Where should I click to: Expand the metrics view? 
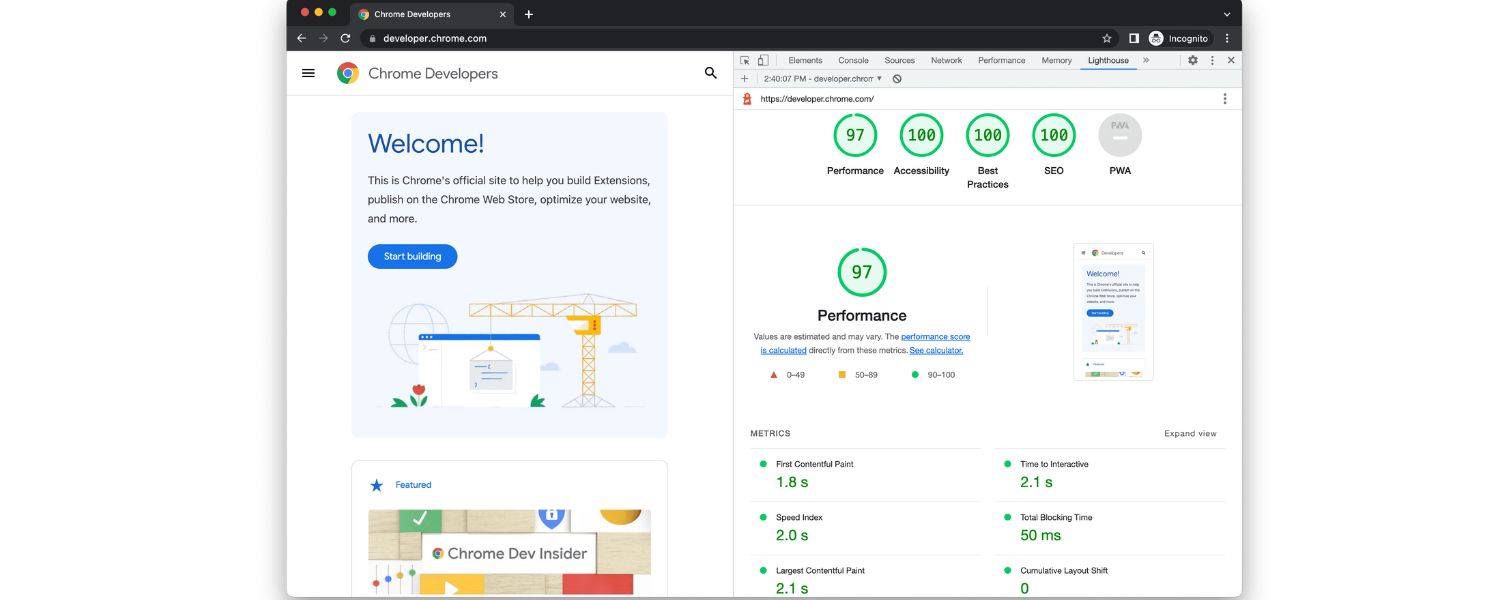tap(1190, 434)
